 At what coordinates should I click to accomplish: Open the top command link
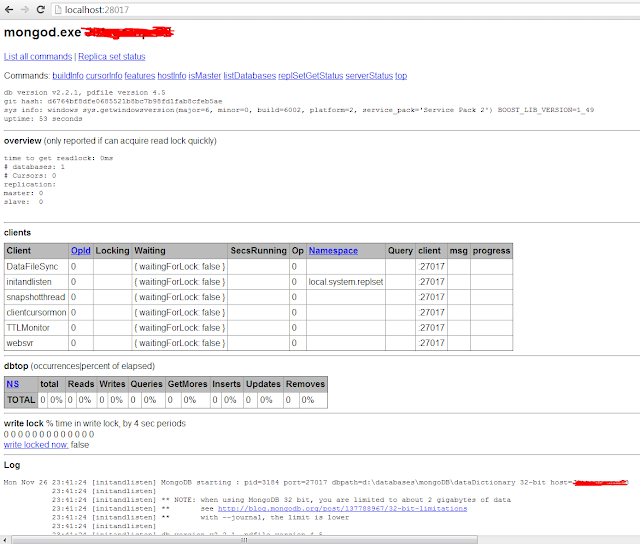pyautogui.click(x=401, y=75)
